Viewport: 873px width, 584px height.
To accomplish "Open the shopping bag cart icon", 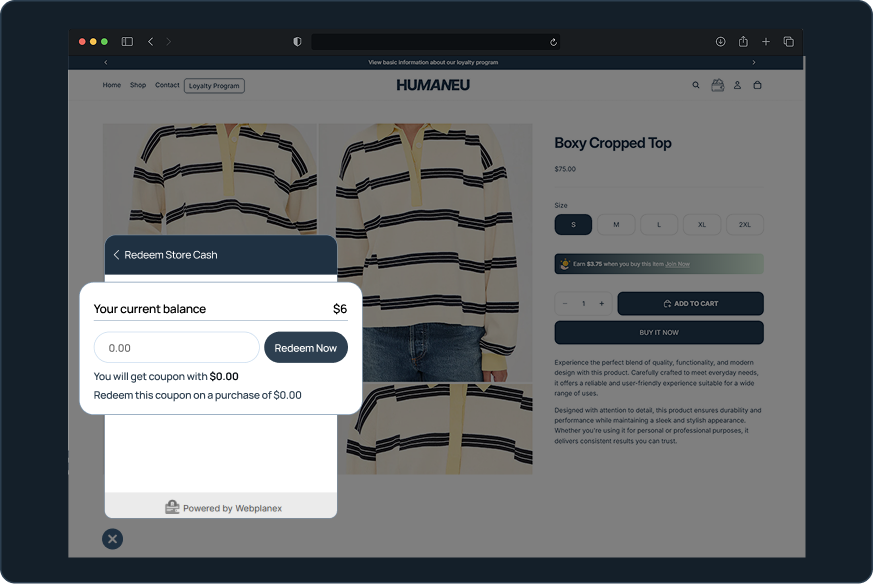I will click(x=757, y=85).
